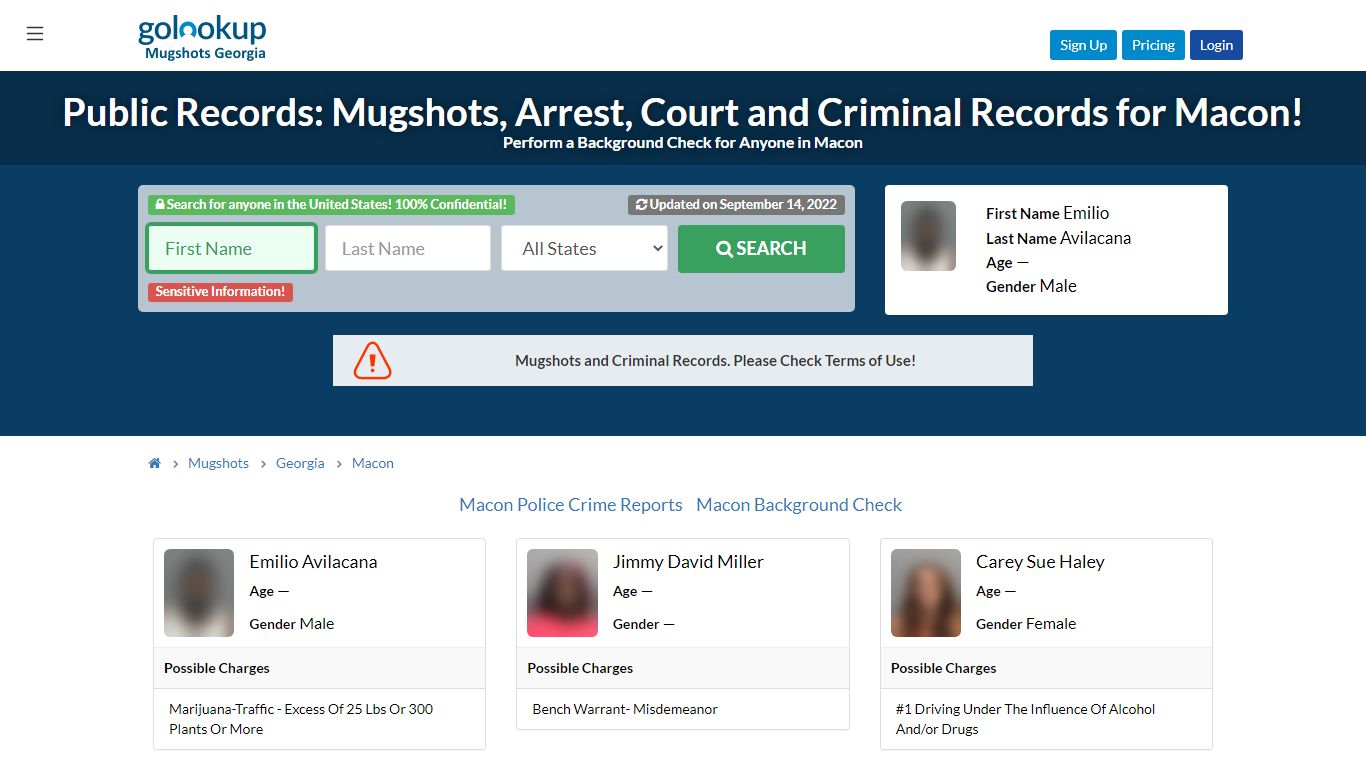Click the Marijuana-Traffic charge text
The image size is (1366, 768).
click(x=301, y=719)
